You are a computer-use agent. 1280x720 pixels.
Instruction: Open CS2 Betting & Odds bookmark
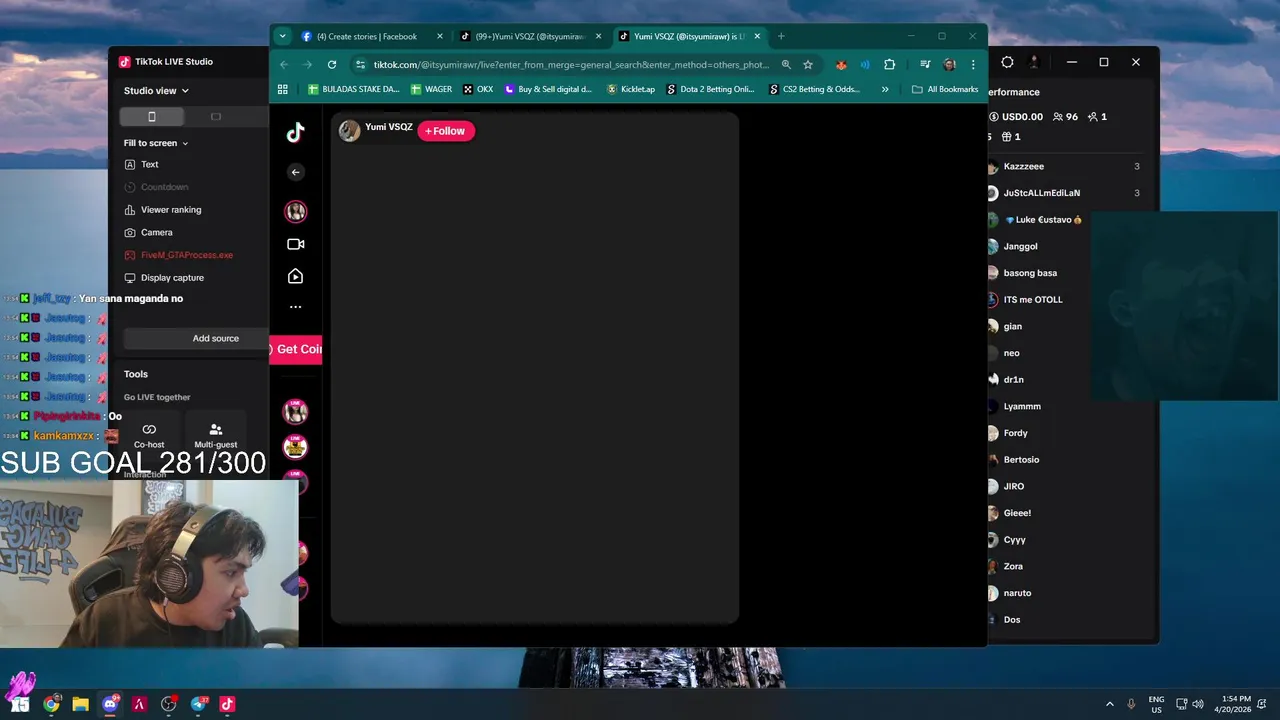814,89
